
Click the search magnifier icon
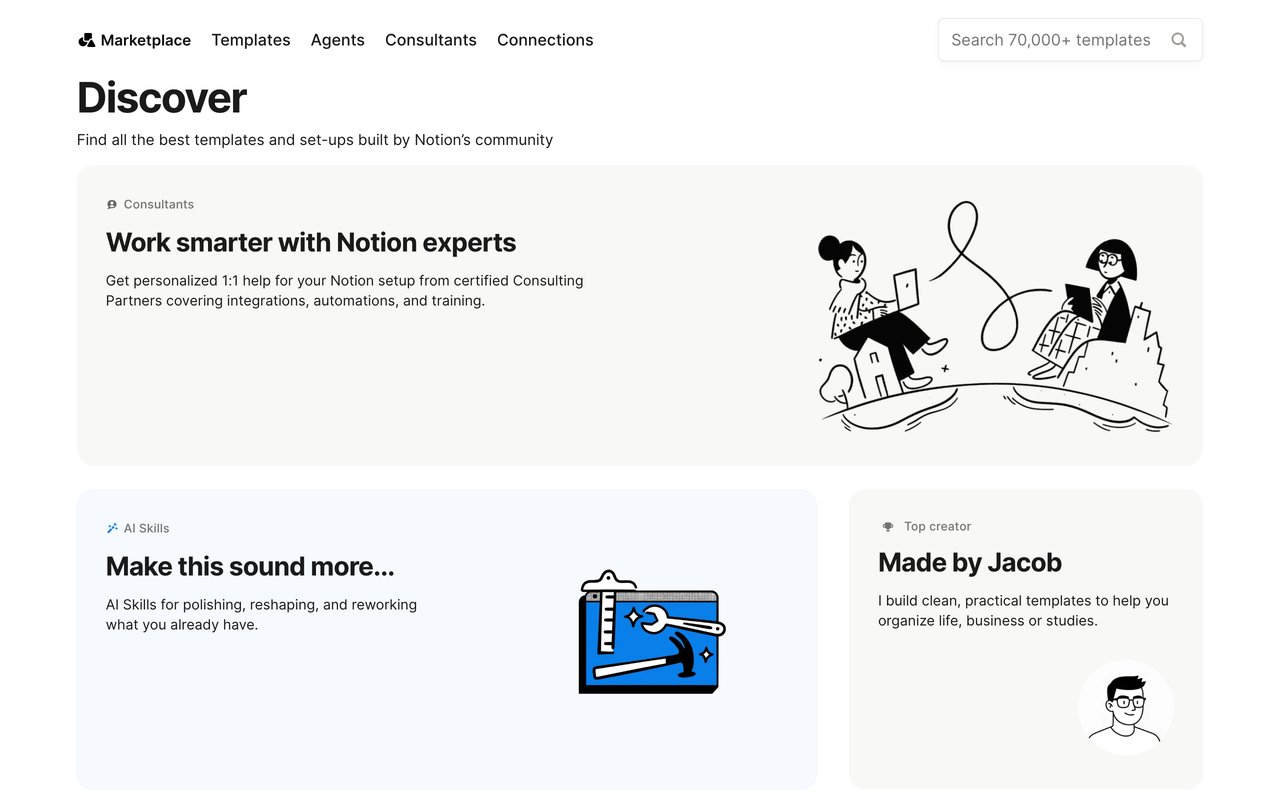tap(1179, 40)
